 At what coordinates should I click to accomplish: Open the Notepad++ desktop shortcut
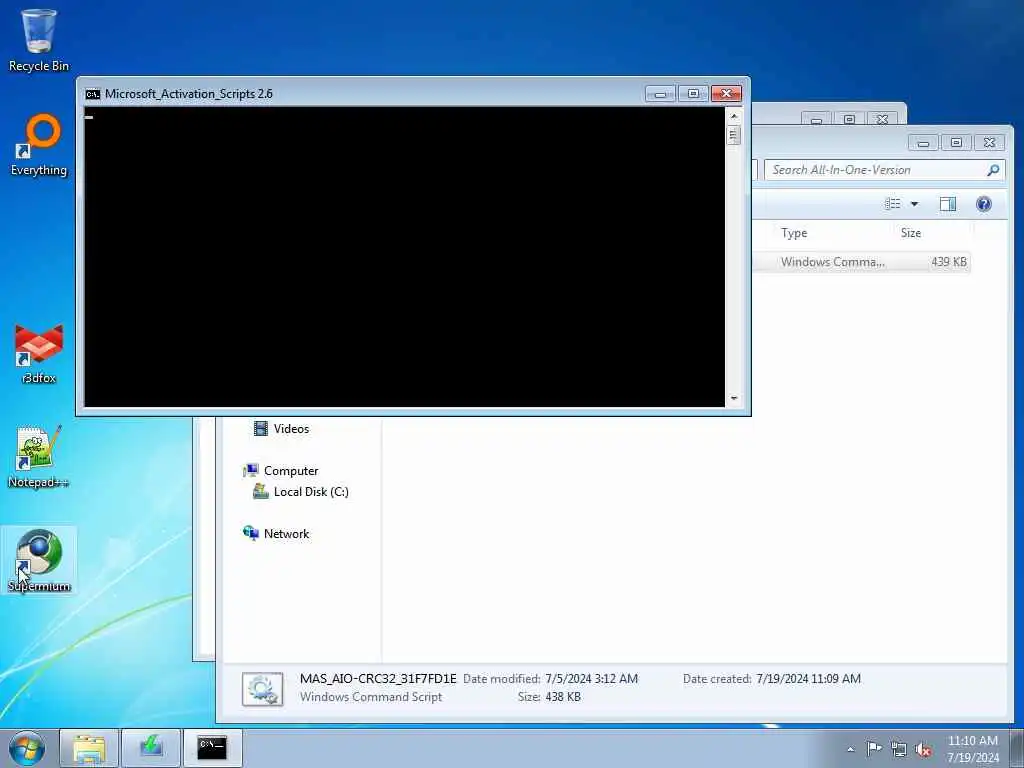39,457
